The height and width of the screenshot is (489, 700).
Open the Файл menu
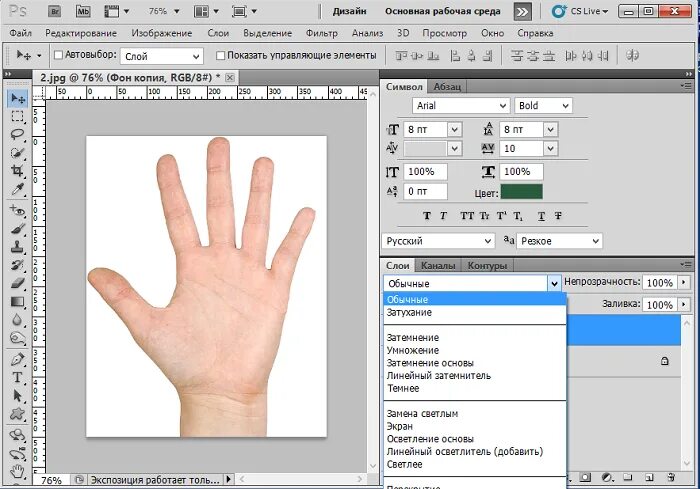[x=20, y=33]
